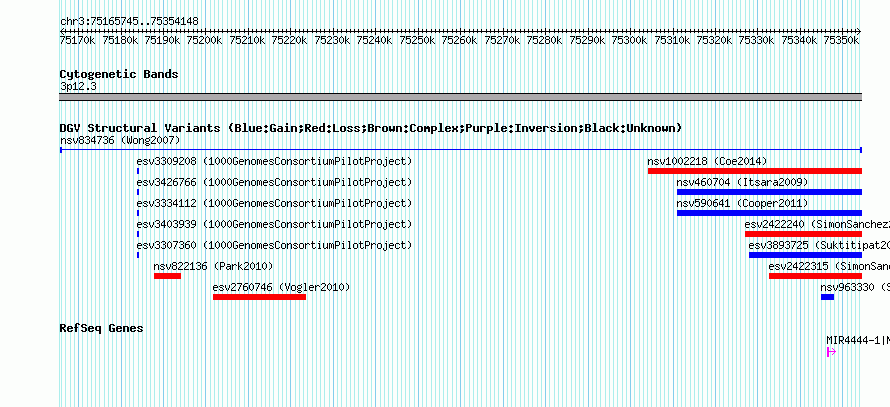Select the blue nsv590641 gain bar

tap(769, 213)
